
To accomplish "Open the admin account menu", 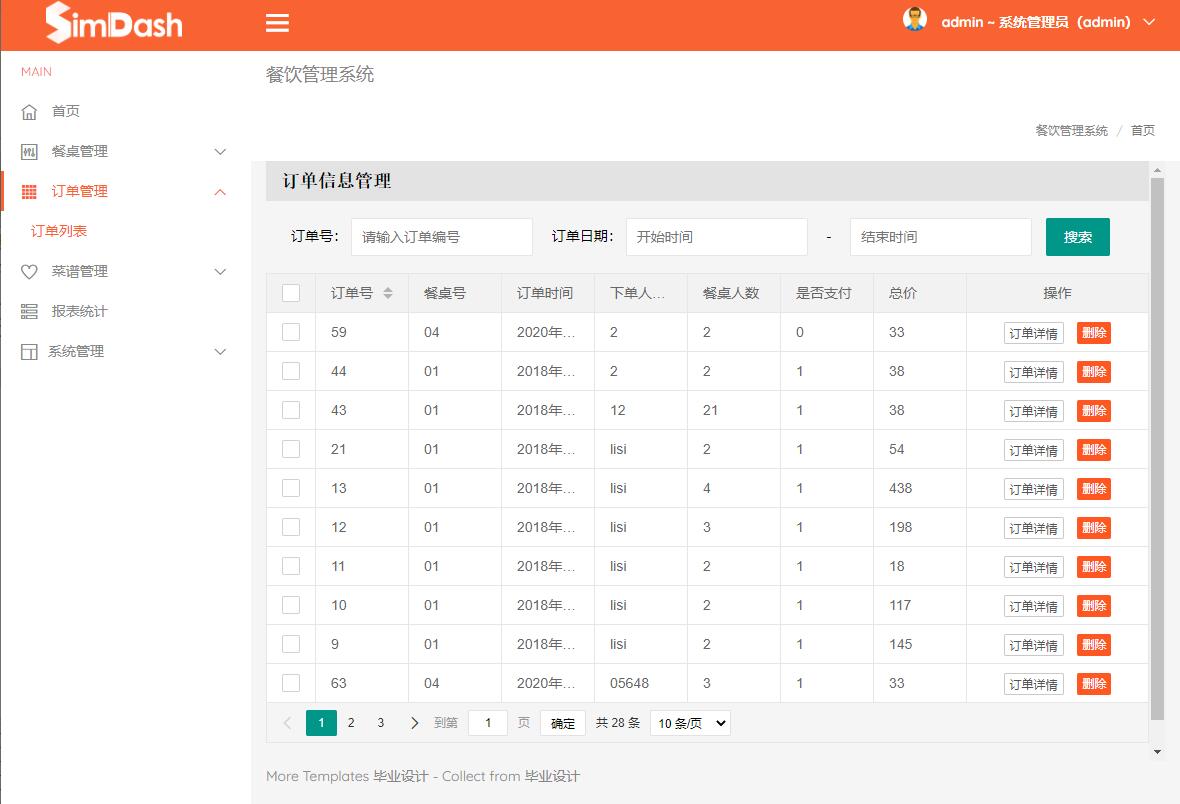I will 1040,20.
